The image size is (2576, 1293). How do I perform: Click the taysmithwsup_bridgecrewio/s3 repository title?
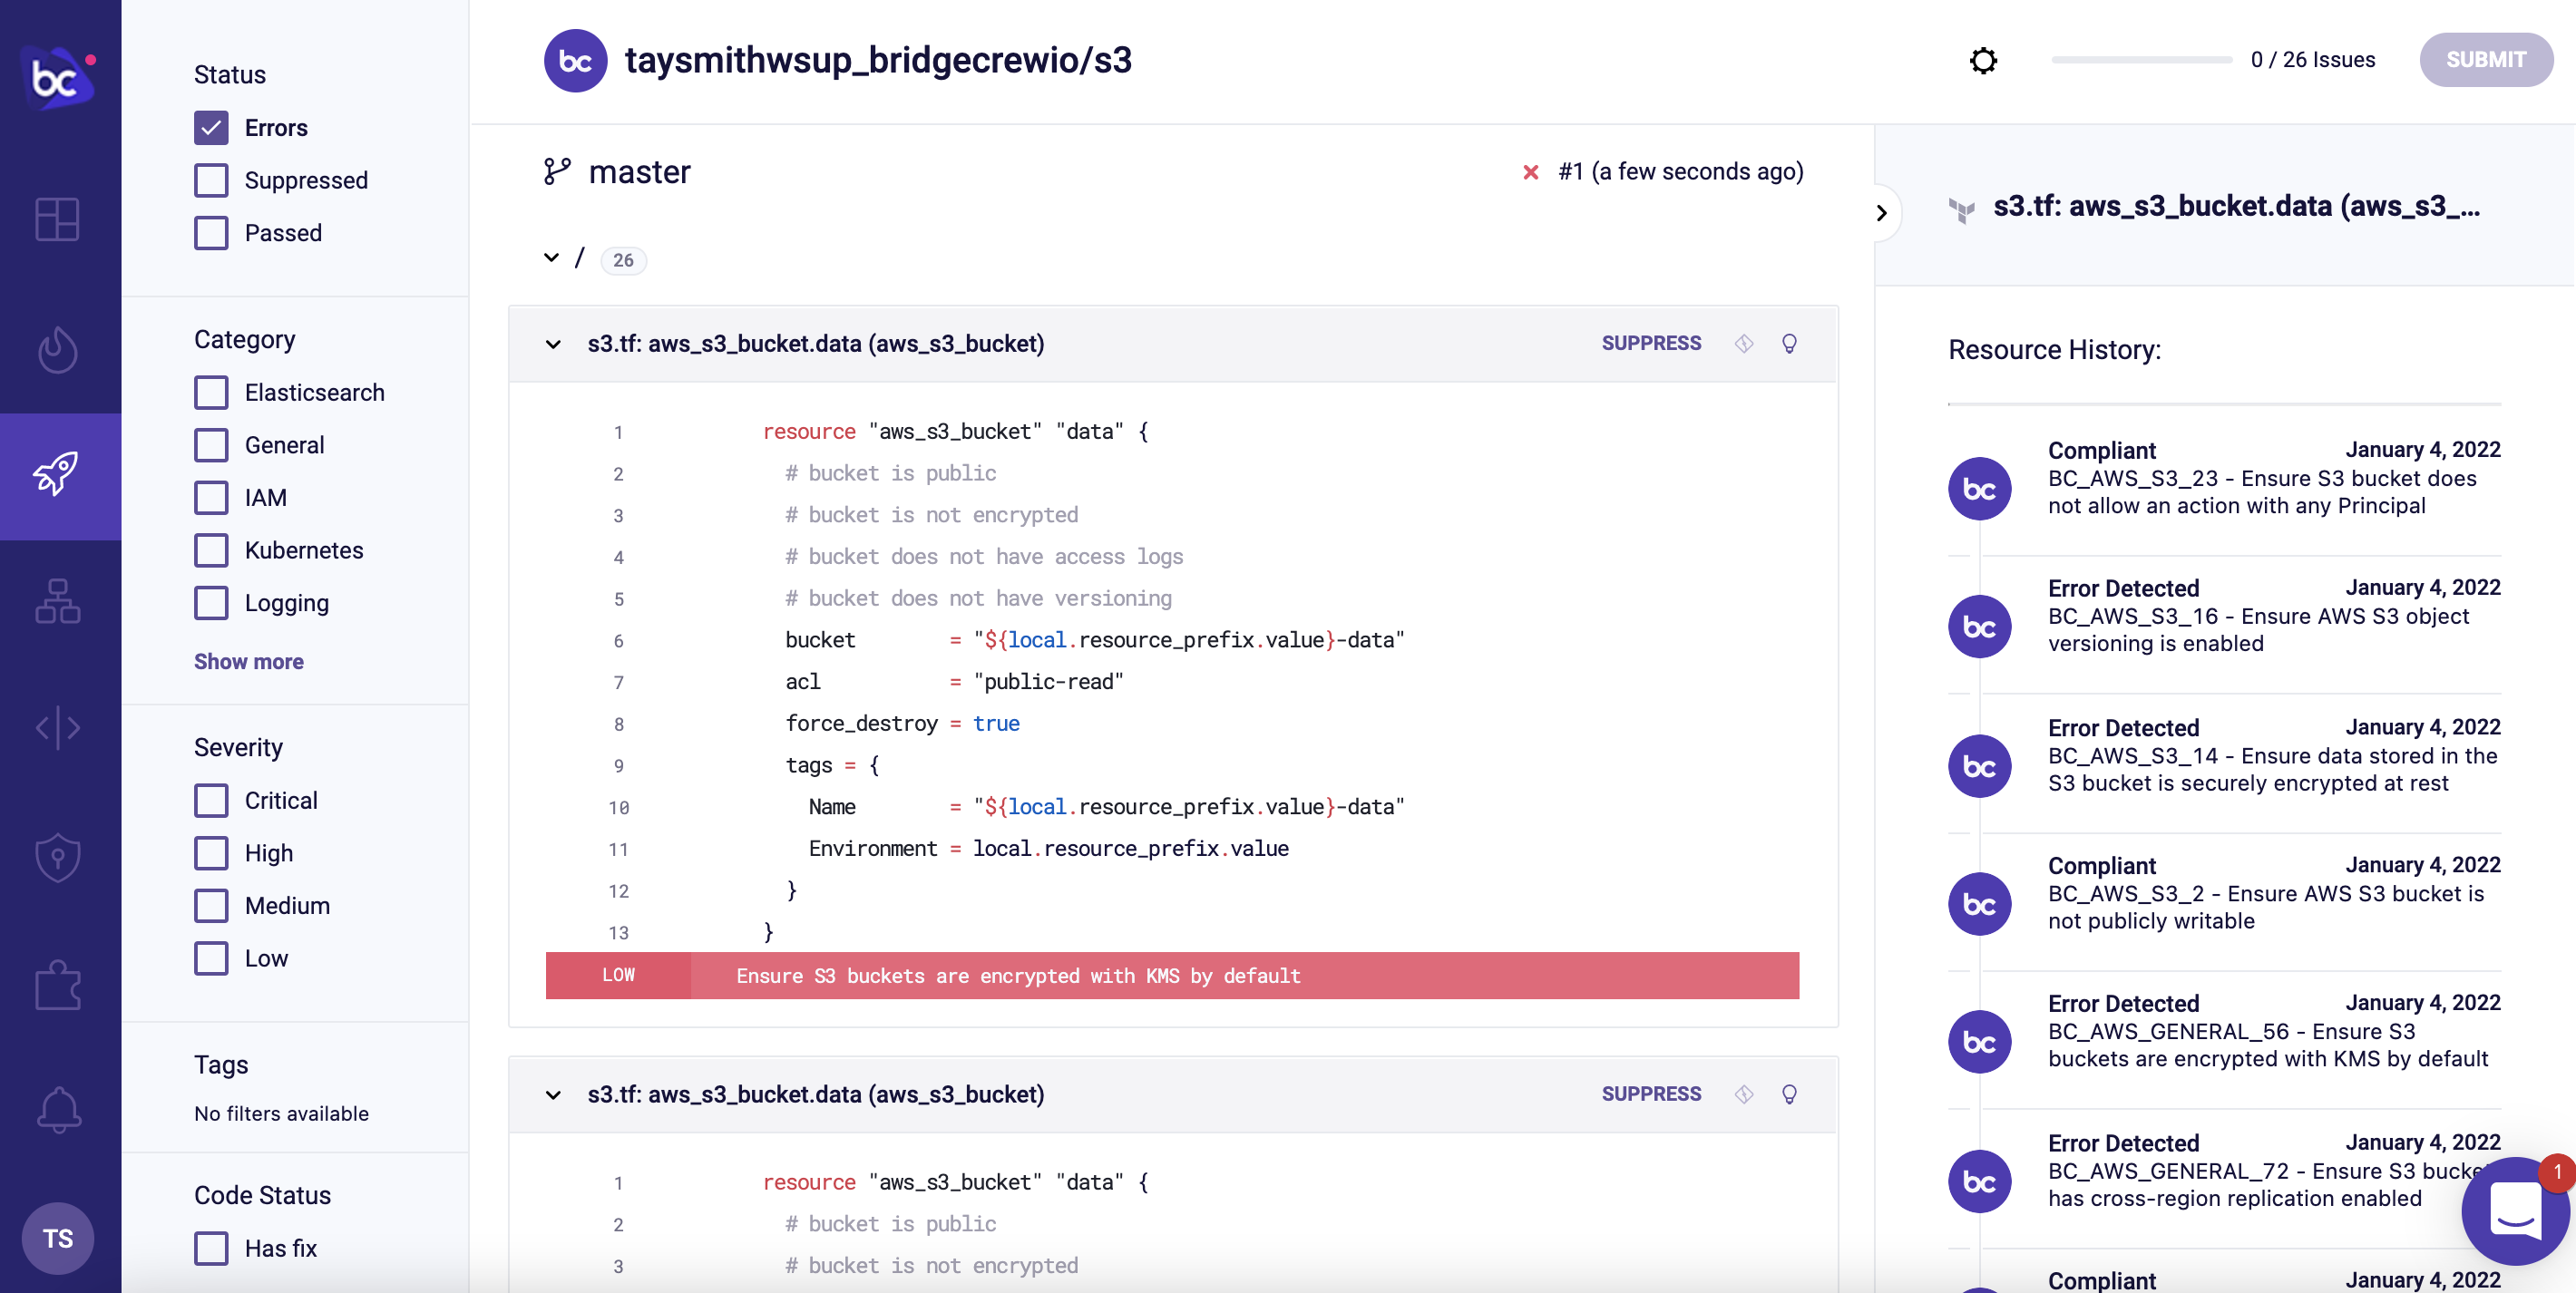[878, 61]
